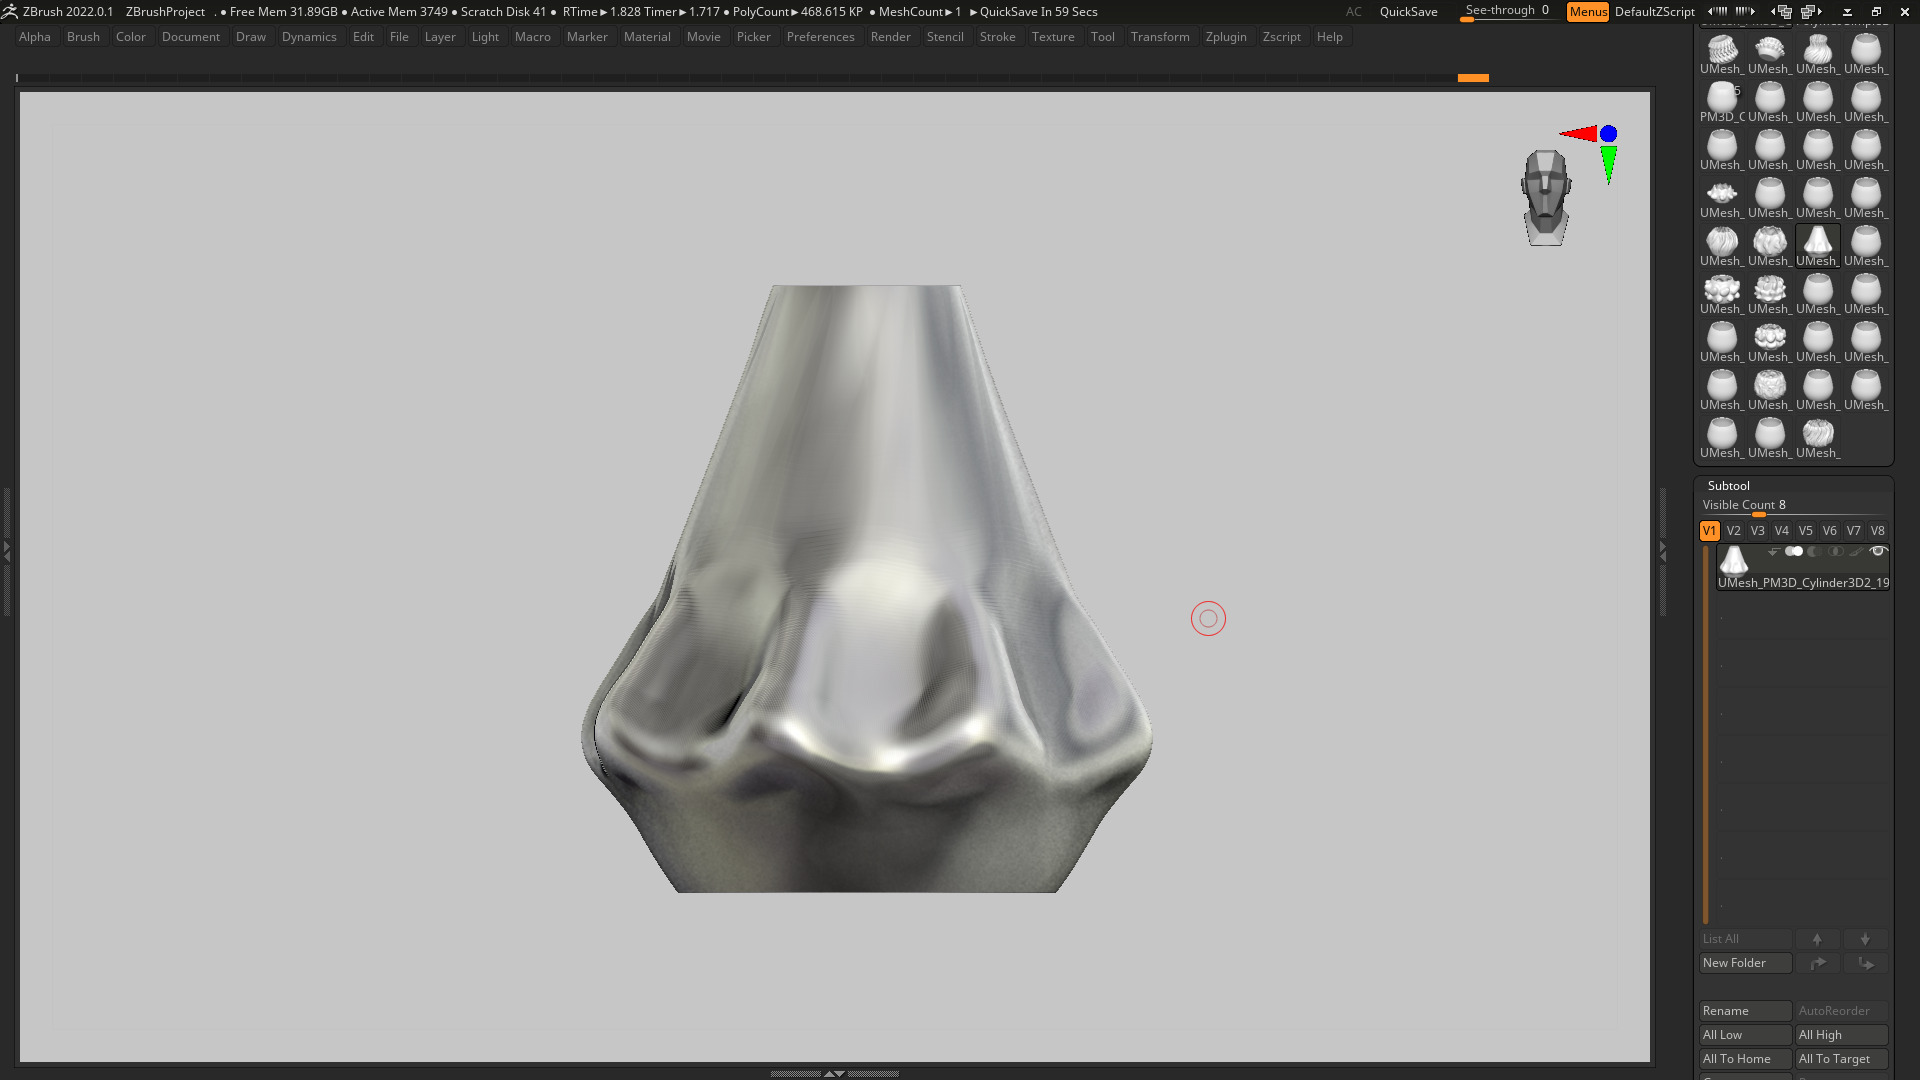1920x1080 pixels.
Task: Load next UI layout icon
Action: 1812,11
